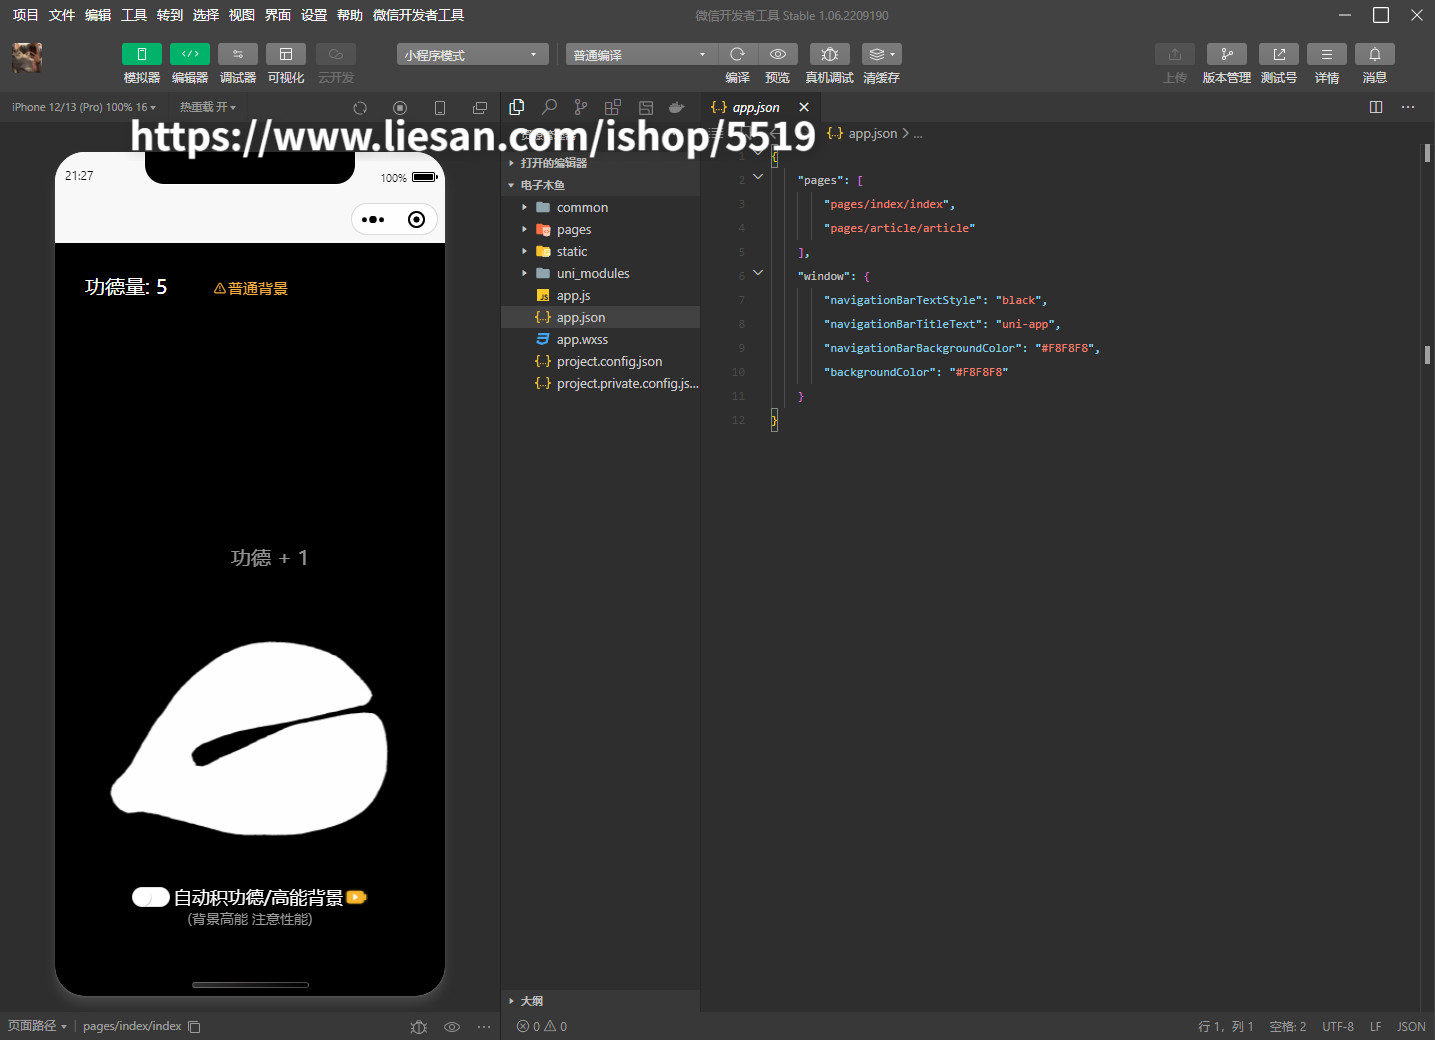Toggle the editor panel (编辑器) button
The image size is (1435, 1040).
[190, 54]
